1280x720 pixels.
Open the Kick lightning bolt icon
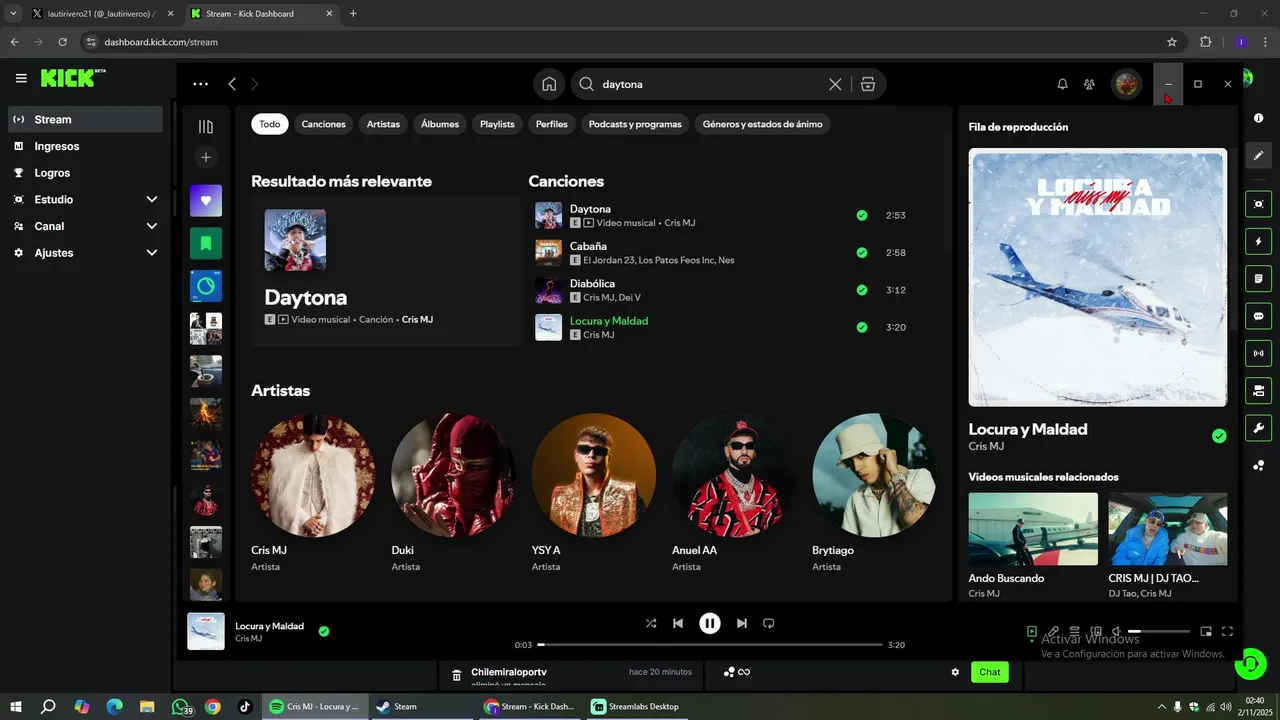[1258, 241]
